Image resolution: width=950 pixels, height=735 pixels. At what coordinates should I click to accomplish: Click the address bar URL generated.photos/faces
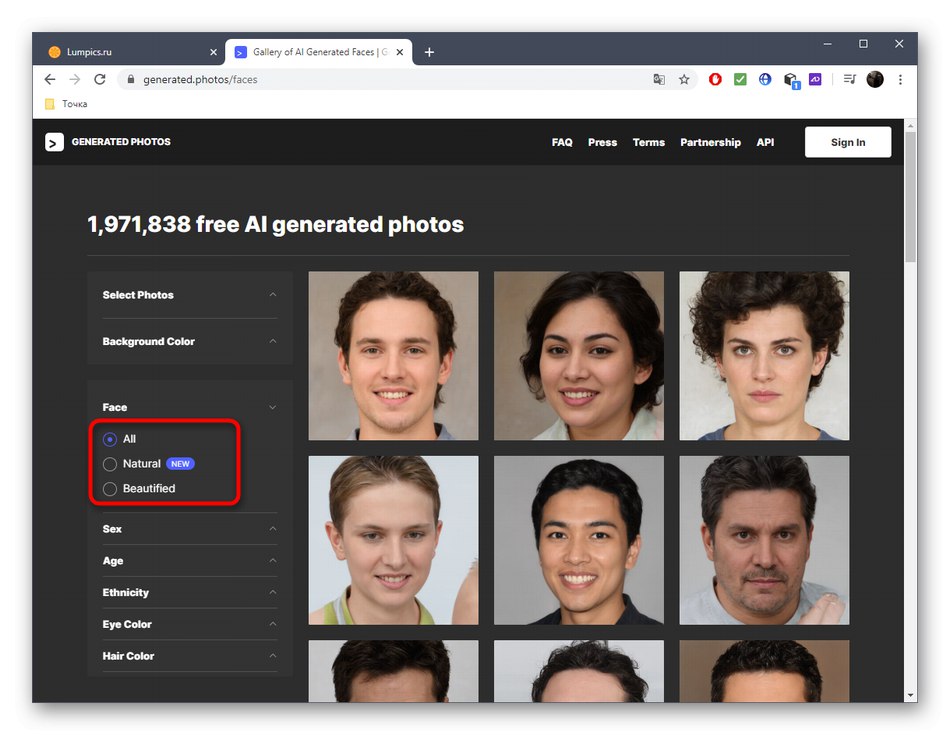pos(200,79)
